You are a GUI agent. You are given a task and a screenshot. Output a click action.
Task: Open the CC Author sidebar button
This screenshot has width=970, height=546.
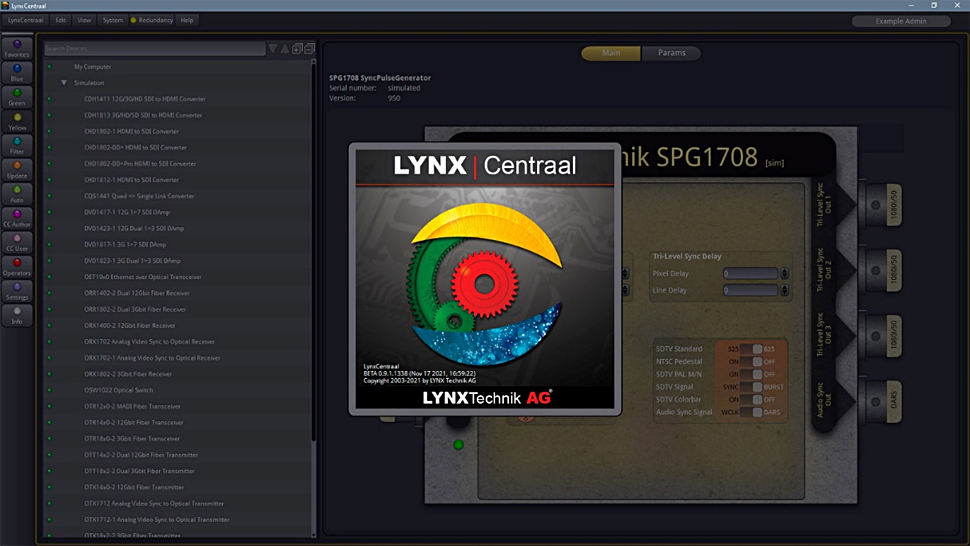17,218
